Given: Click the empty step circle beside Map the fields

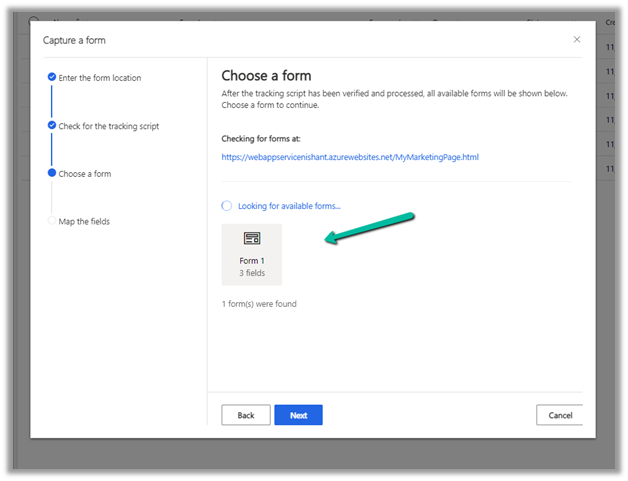Looking at the screenshot, I should coord(52,221).
